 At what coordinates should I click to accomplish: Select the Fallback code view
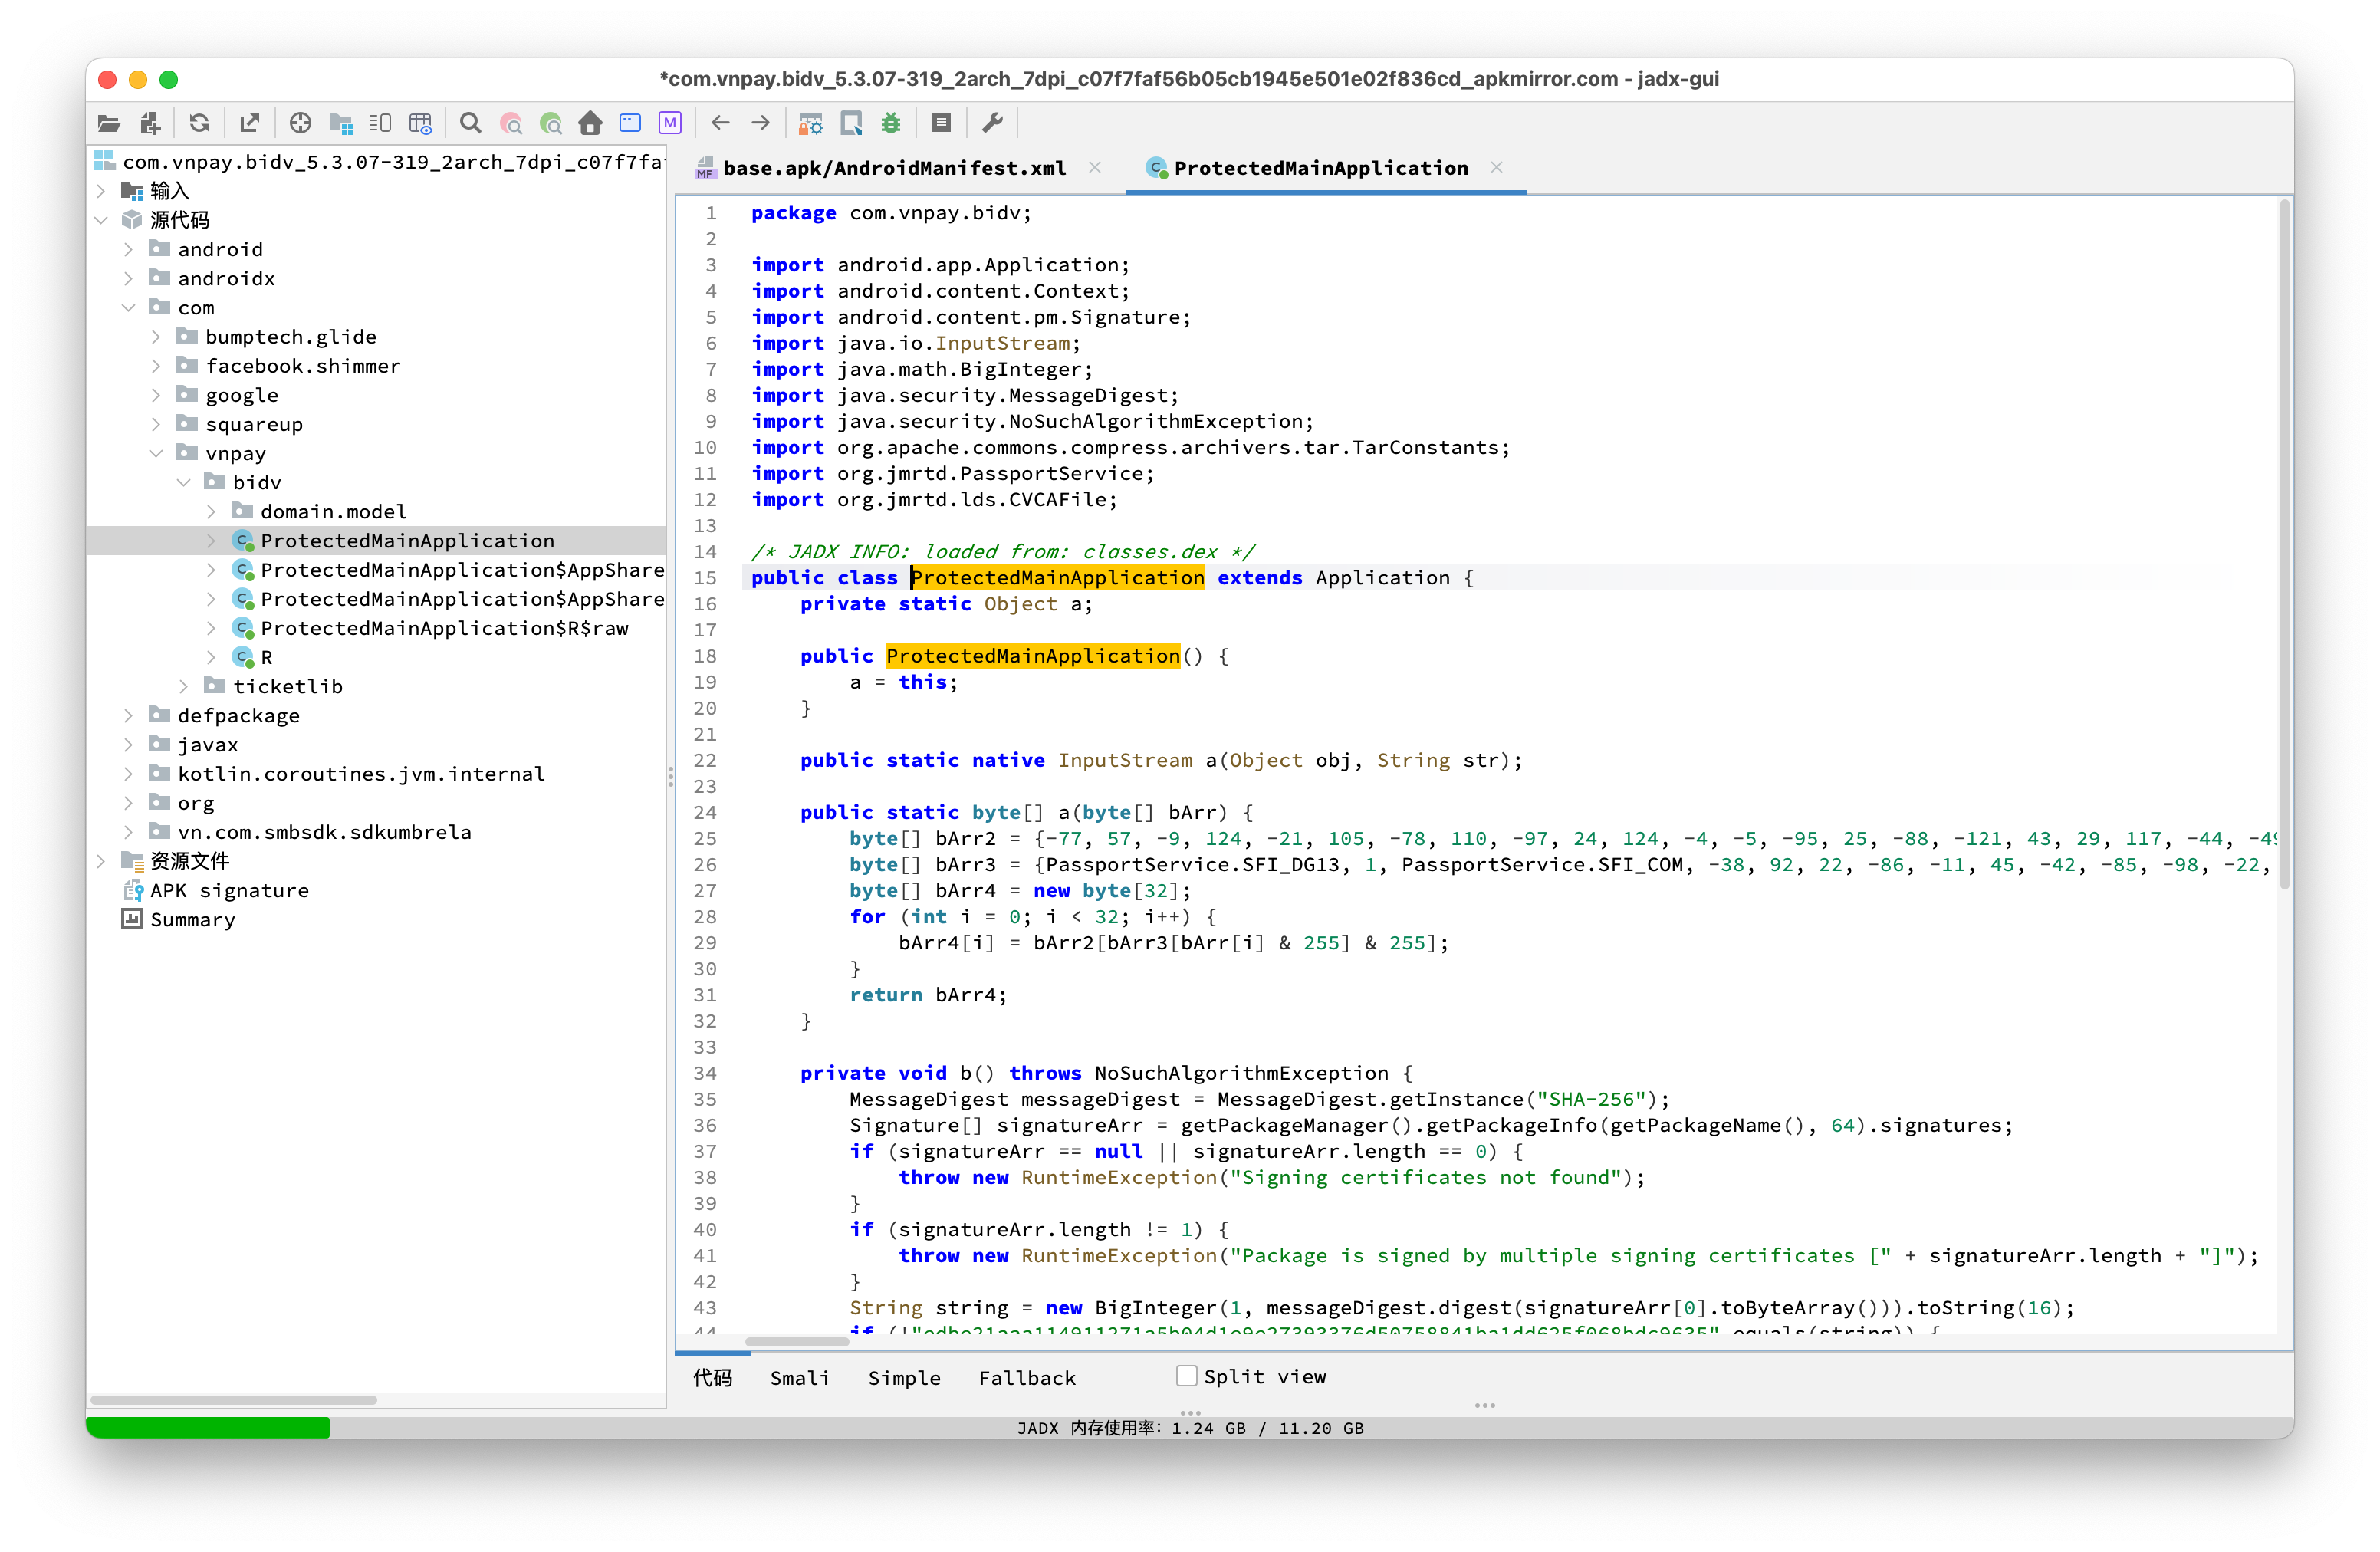(x=1027, y=1378)
